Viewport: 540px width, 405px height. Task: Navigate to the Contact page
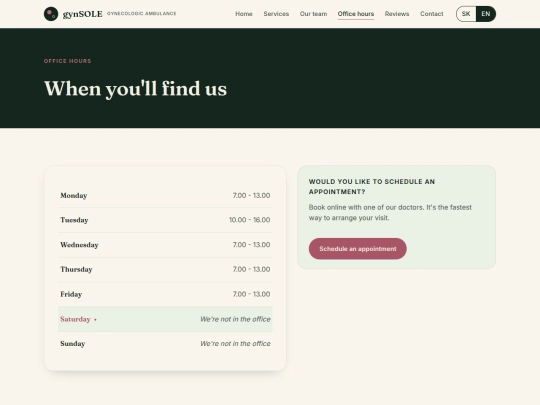click(432, 14)
